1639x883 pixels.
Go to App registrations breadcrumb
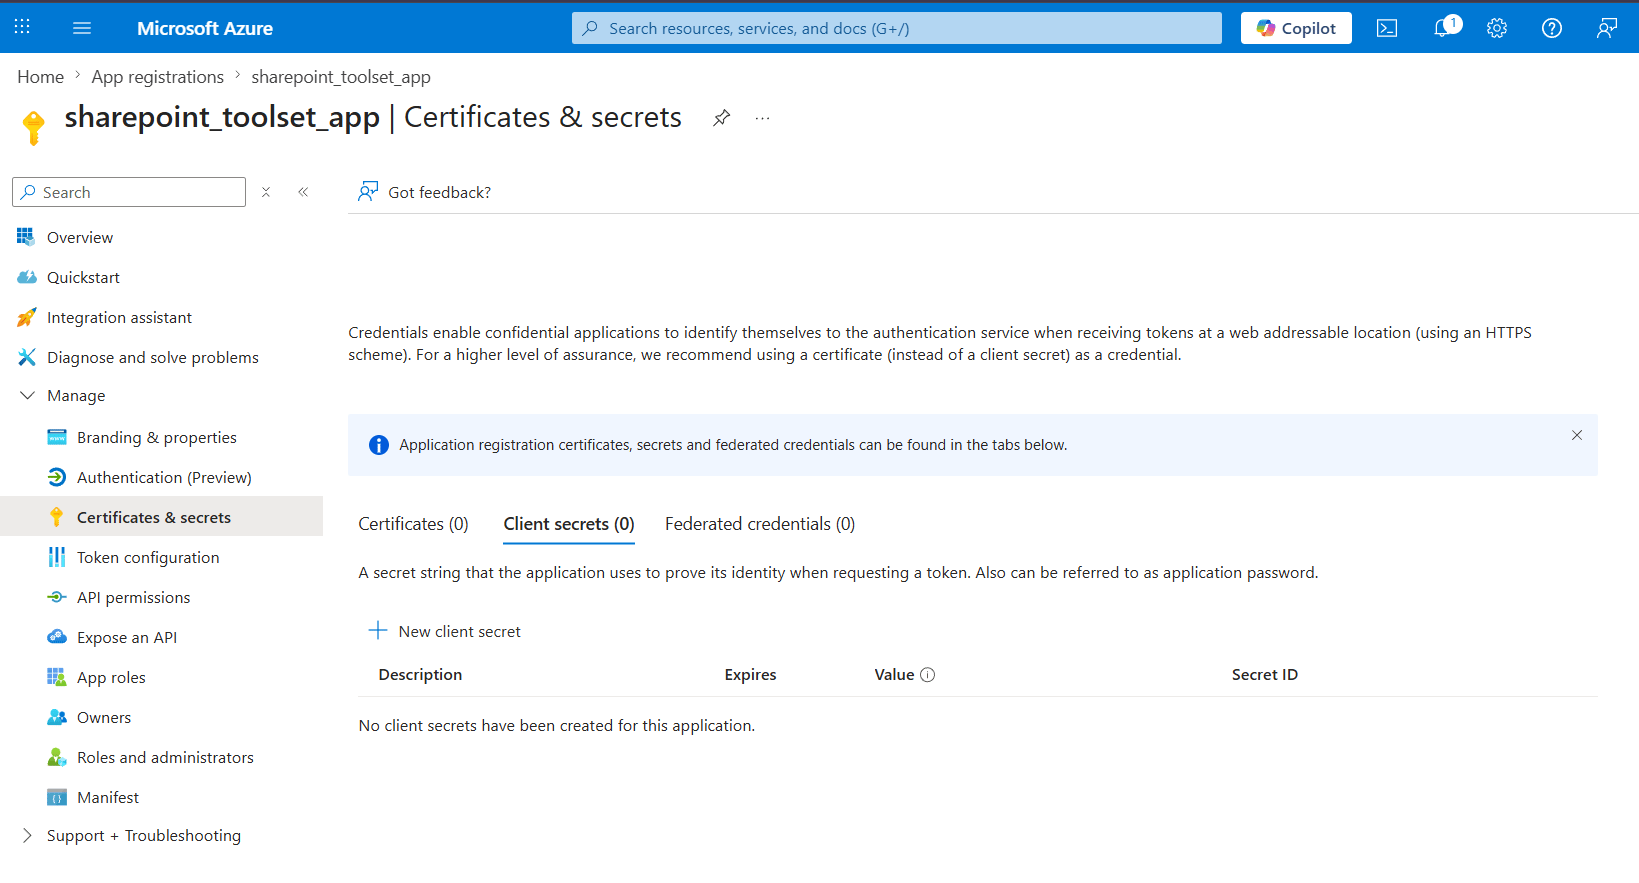158,77
